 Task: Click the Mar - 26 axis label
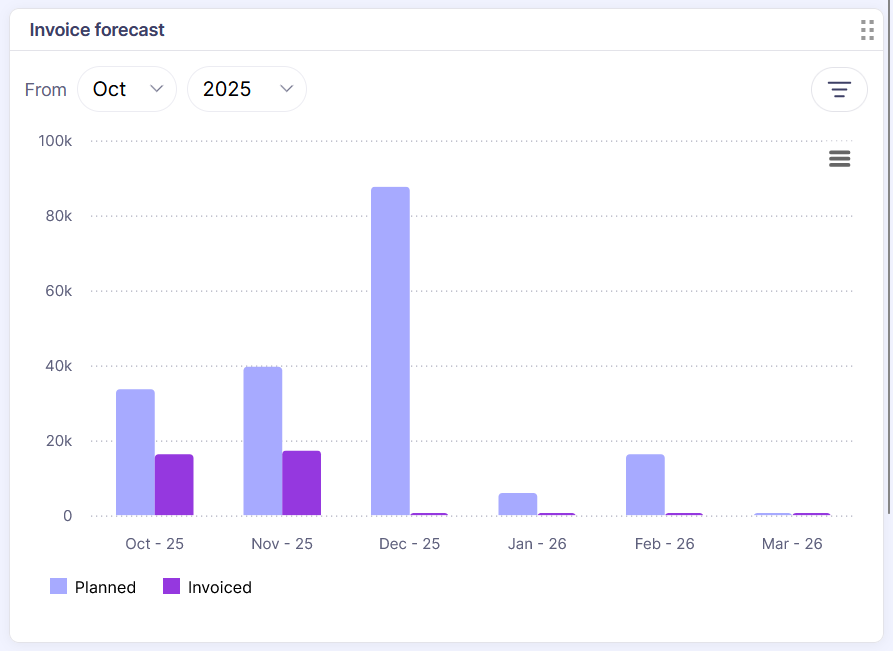tap(792, 544)
